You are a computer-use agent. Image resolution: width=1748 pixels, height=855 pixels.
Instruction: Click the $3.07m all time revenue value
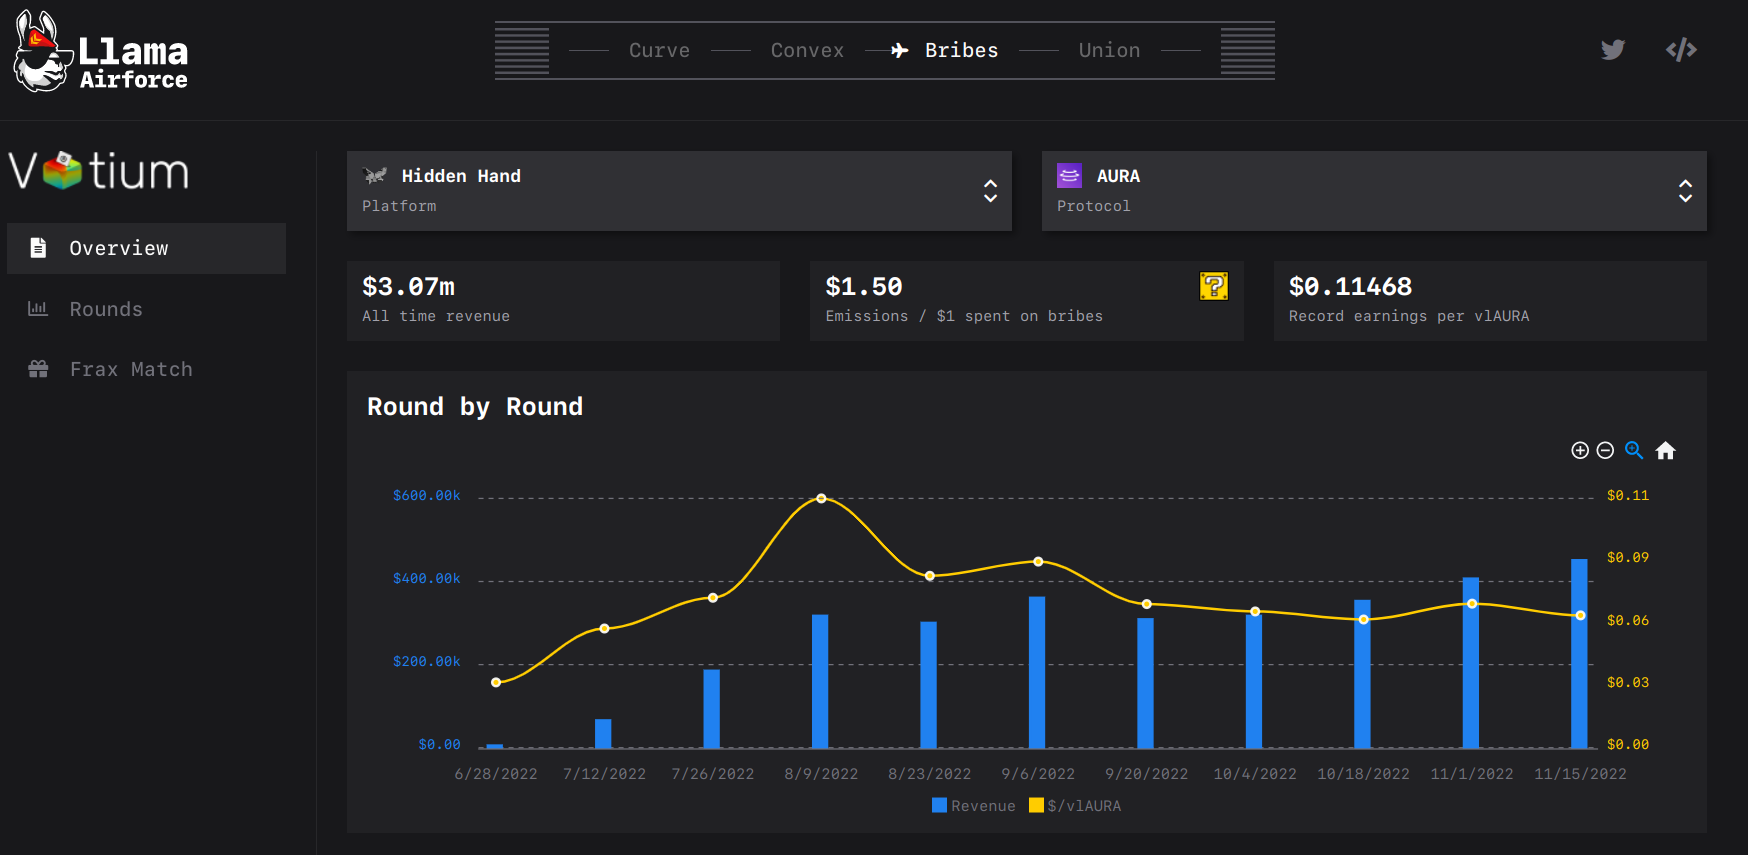click(408, 287)
